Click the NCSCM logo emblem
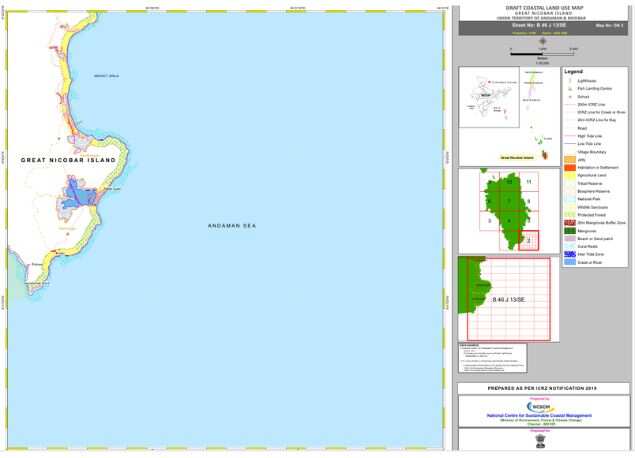This screenshot has width=635, height=458. pos(541,407)
